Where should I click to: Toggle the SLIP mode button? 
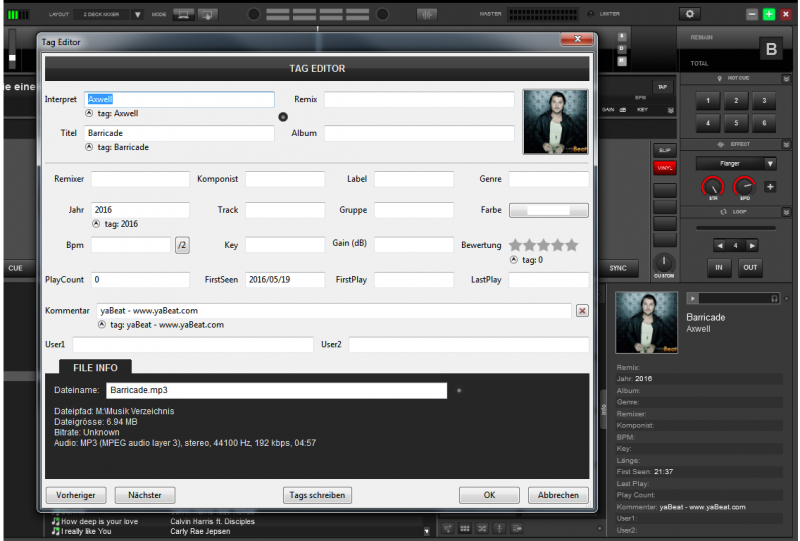(664, 149)
